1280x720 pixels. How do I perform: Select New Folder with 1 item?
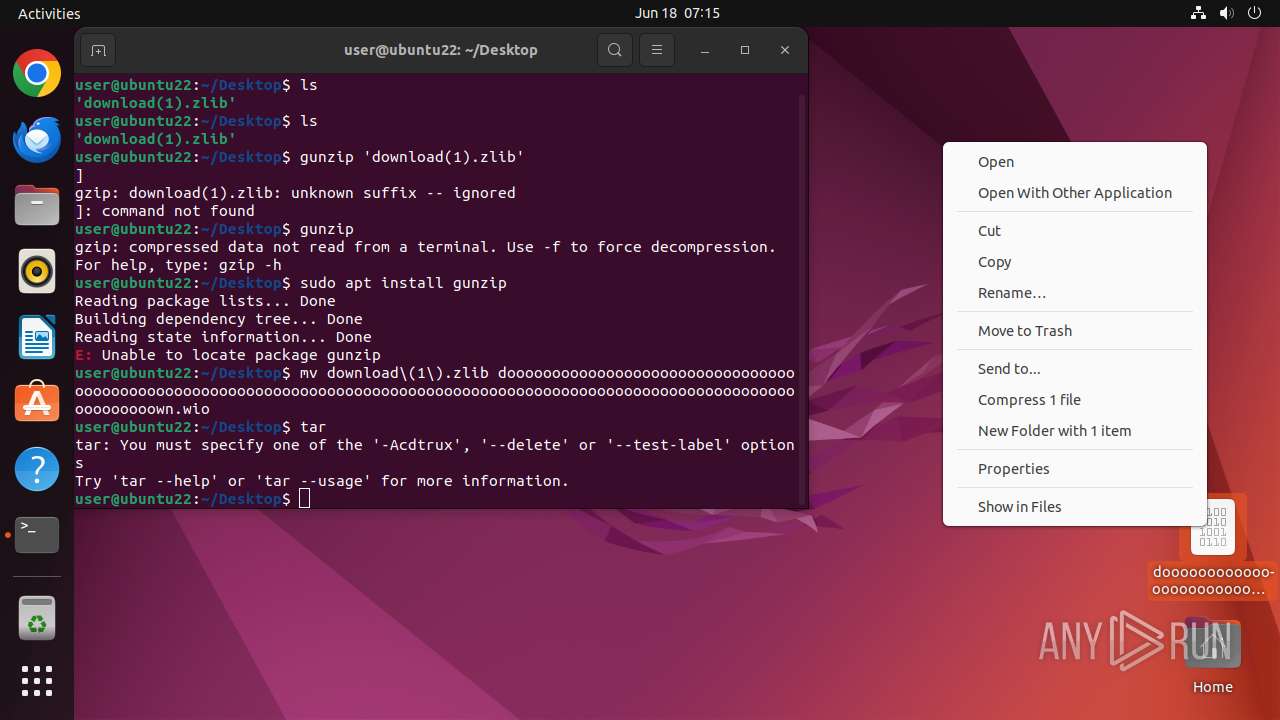tap(1075, 431)
